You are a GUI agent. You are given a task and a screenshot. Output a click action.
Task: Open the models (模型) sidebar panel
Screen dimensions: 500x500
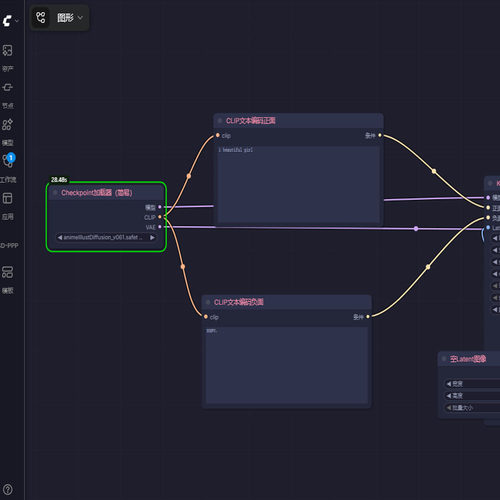[8, 132]
